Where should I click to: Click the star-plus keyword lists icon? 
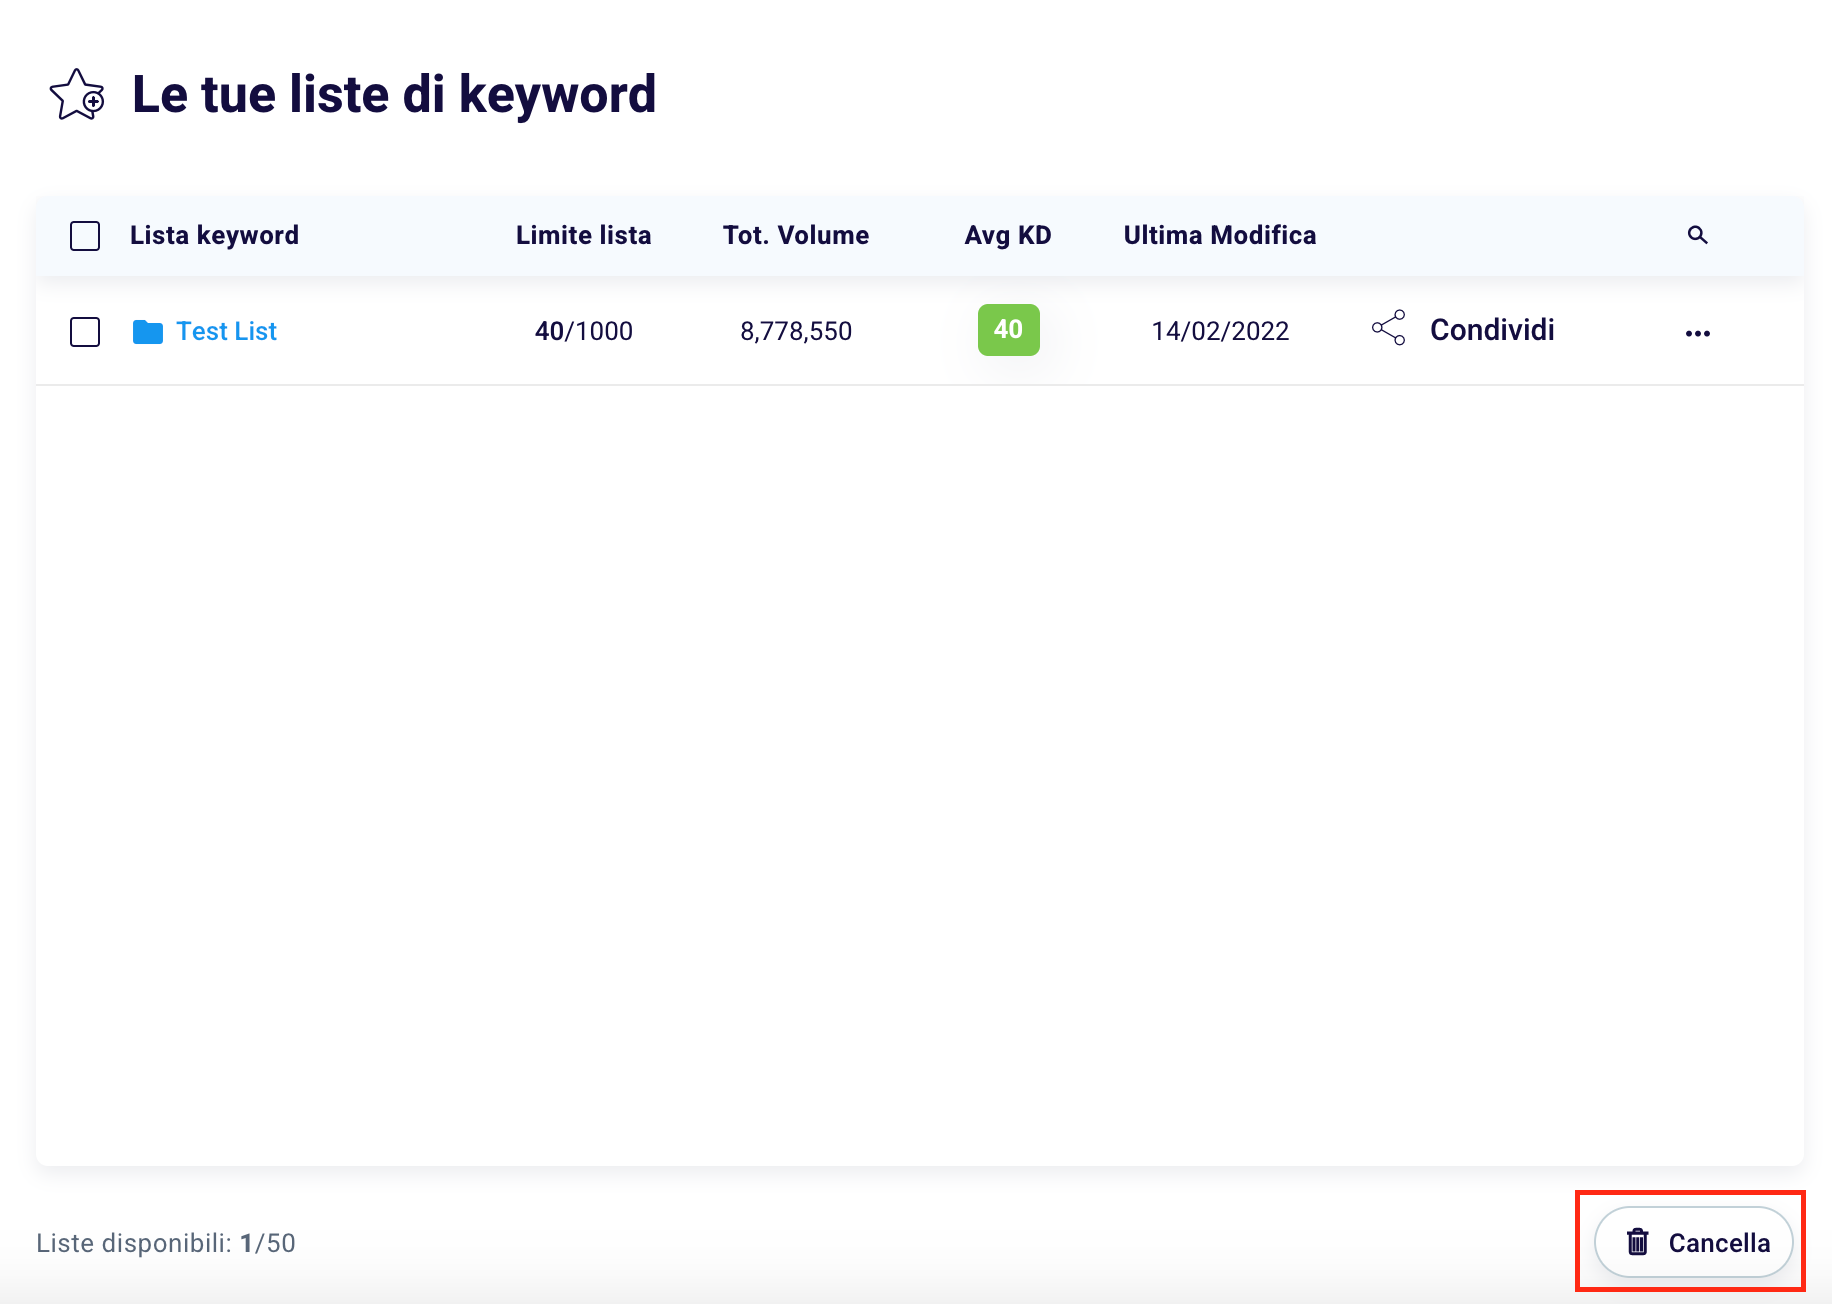coord(77,95)
